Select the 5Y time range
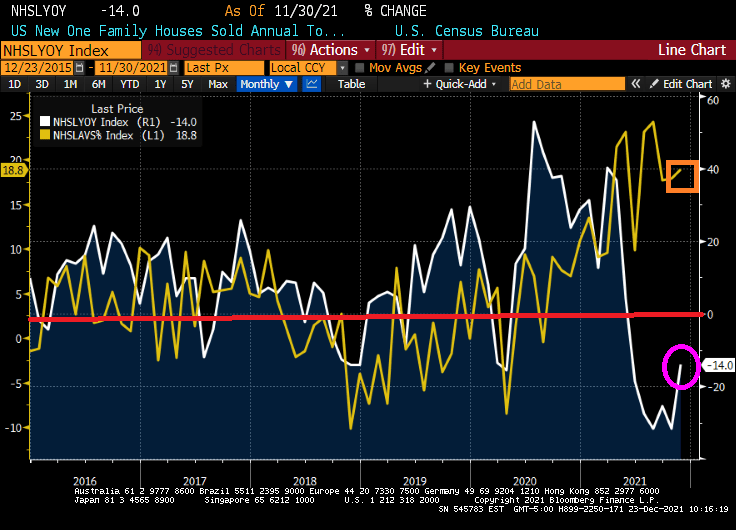Viewport: 736px width, 530px height. pos(187,84)
